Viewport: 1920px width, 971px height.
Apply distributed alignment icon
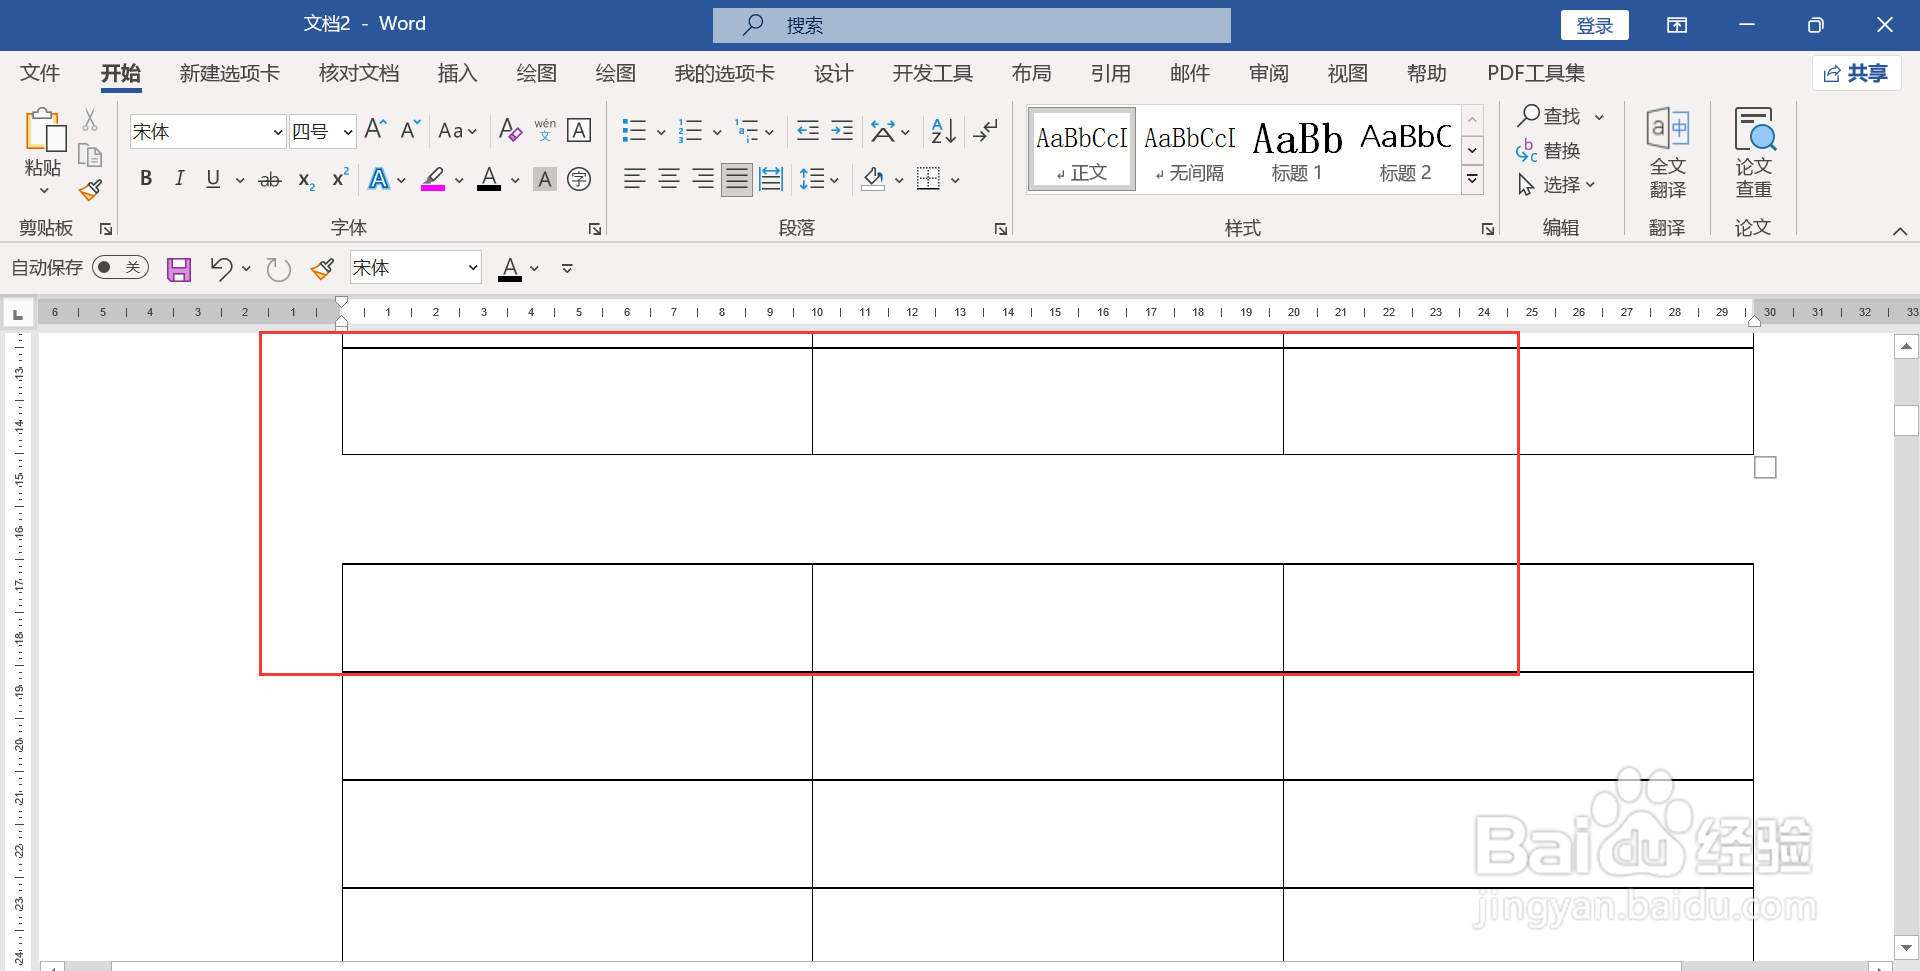pos(771,179)
